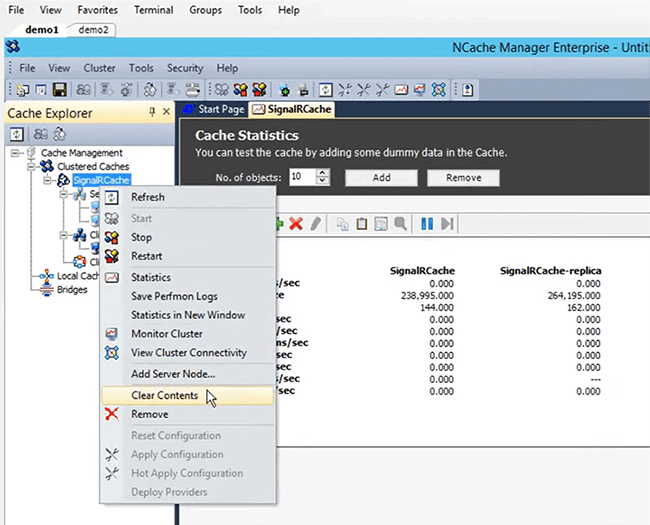Select the Local Caches tree item
The height and width of the screenshot is (525, 650).
[78, 276]
